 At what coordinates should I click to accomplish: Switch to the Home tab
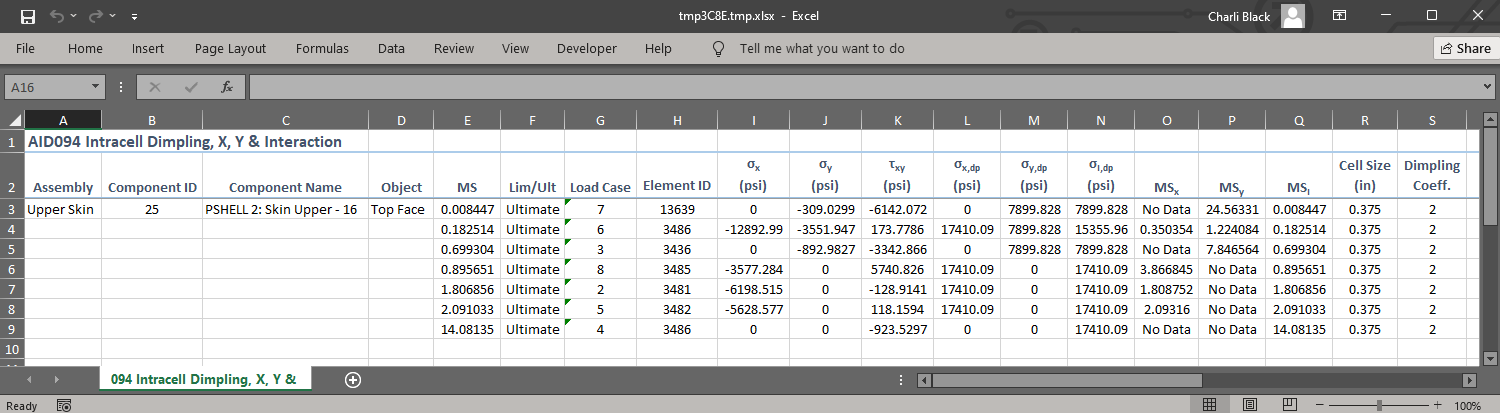click(x=85, y=48)
